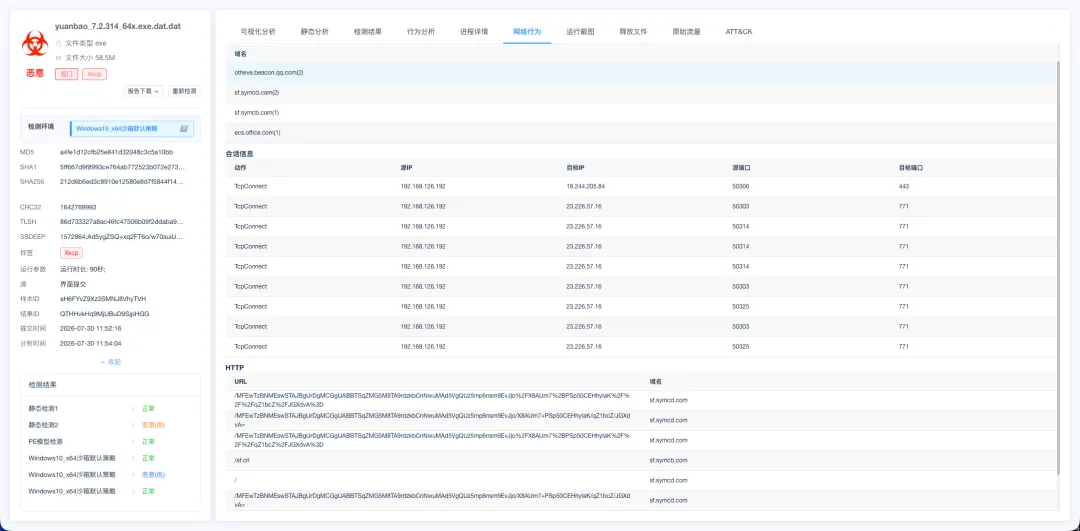Click the file type icon beside 文件类型 exe
This screenshot has width=1080, height=531.
[59, 43]
